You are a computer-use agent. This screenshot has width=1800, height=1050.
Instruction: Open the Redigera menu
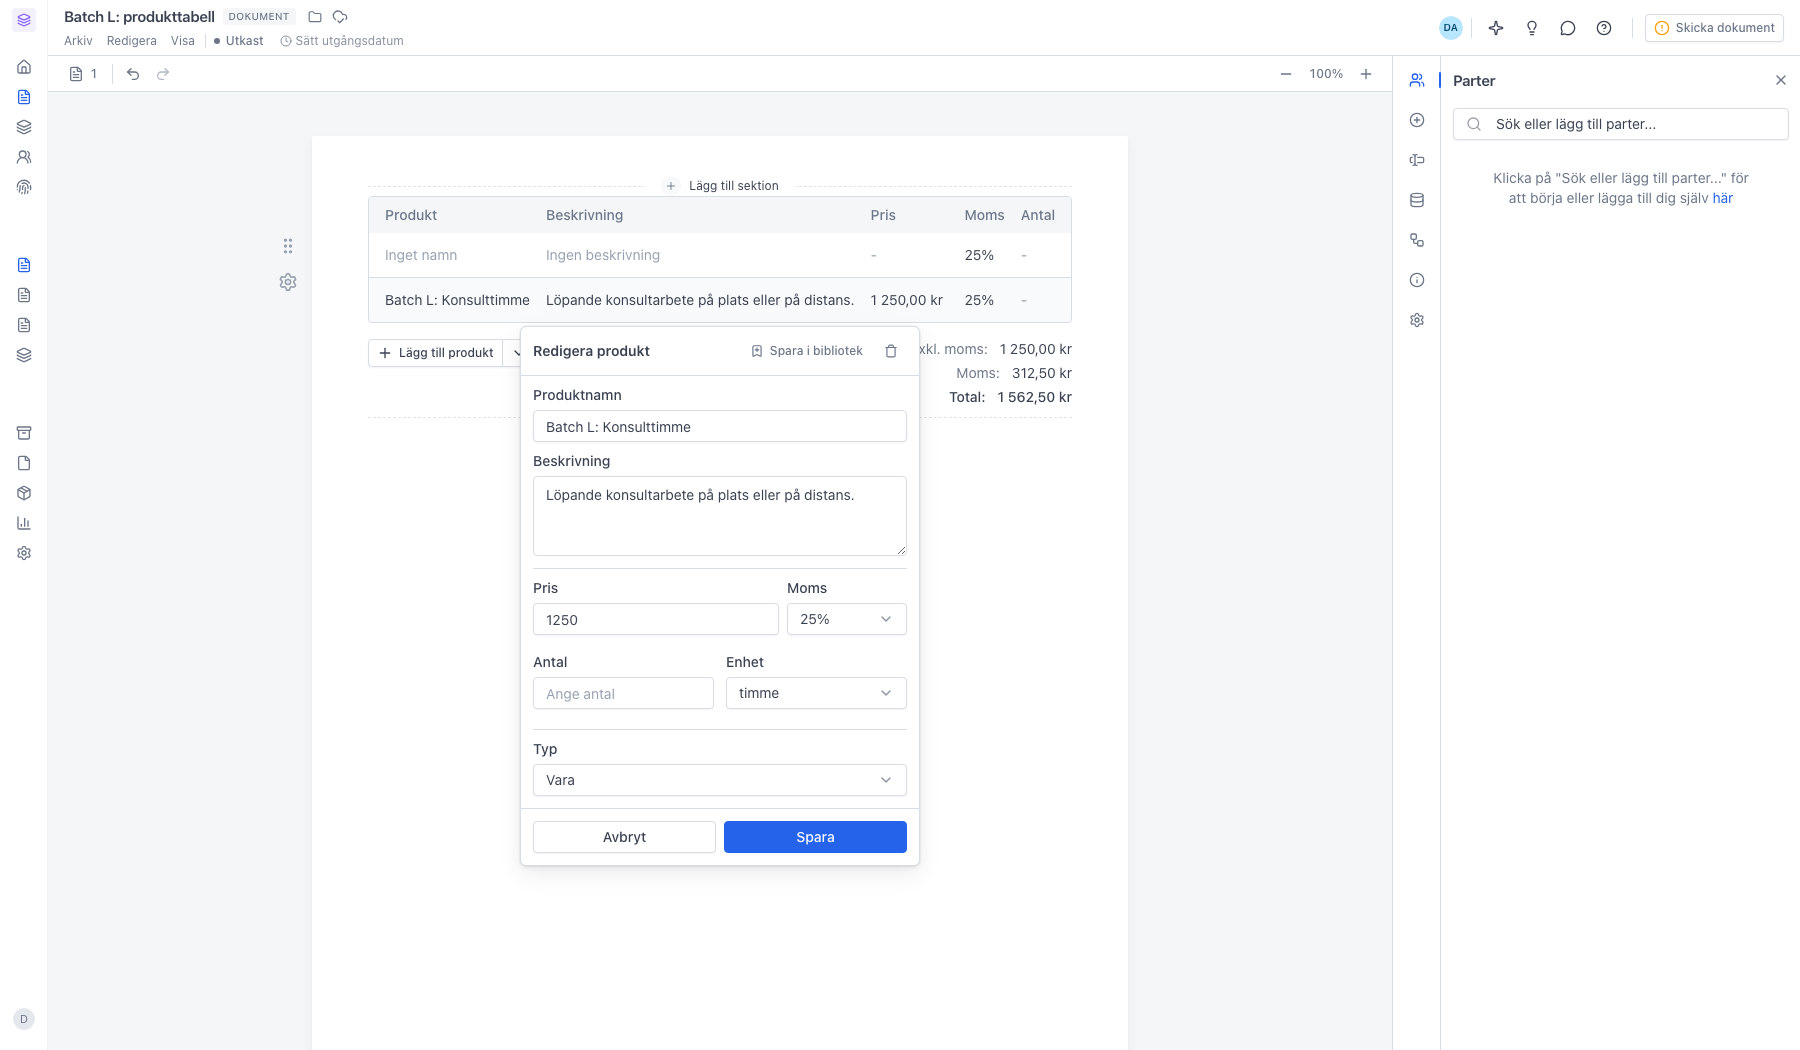click(132, 41)
